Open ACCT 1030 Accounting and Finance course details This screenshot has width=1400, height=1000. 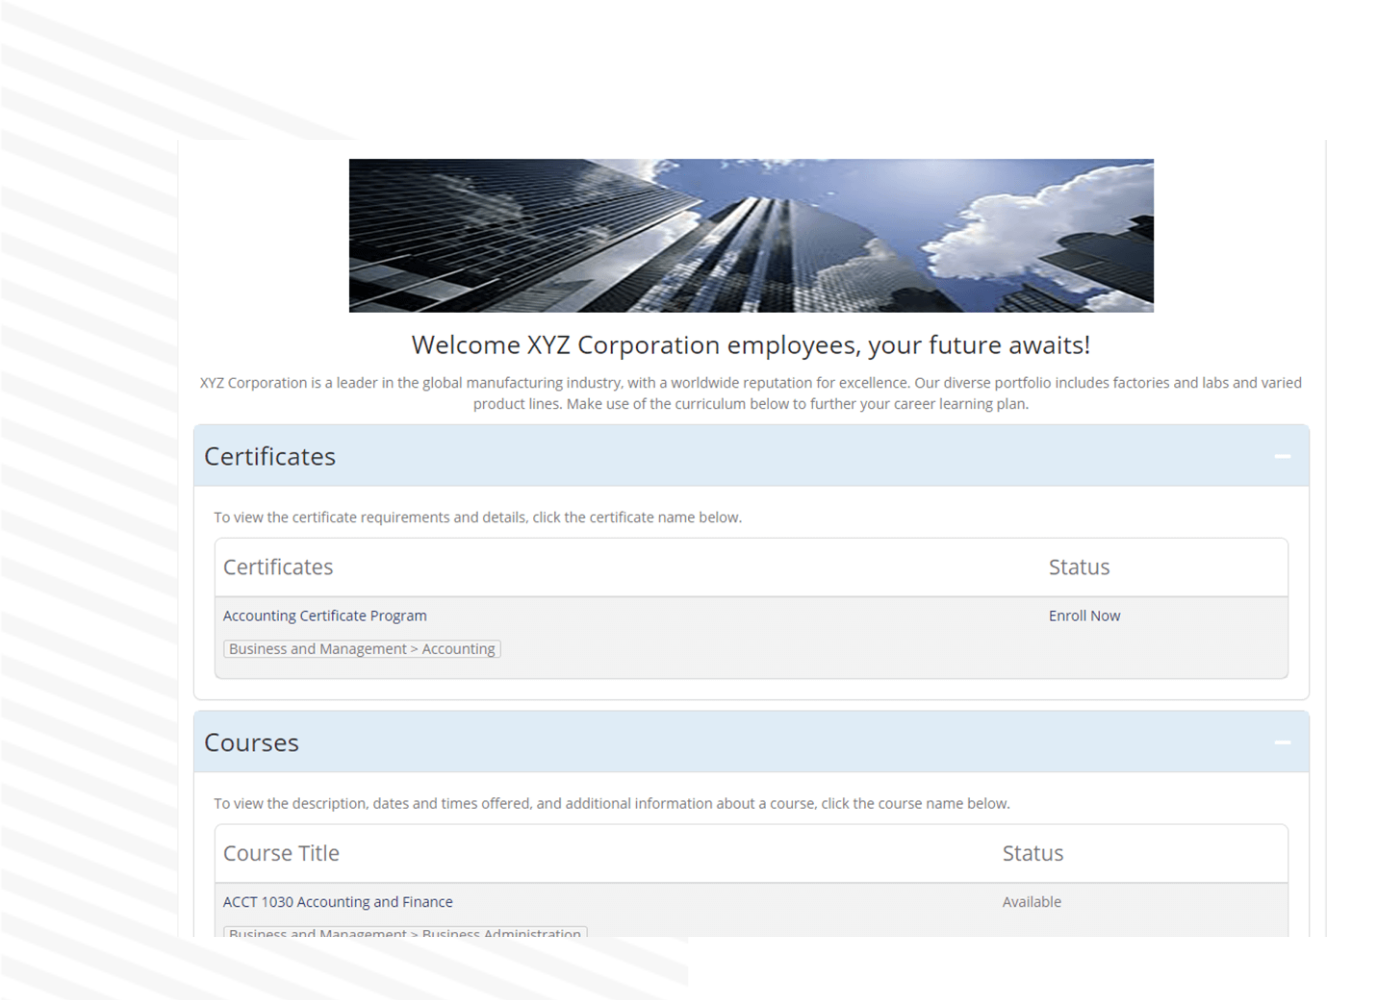point(338,901)
